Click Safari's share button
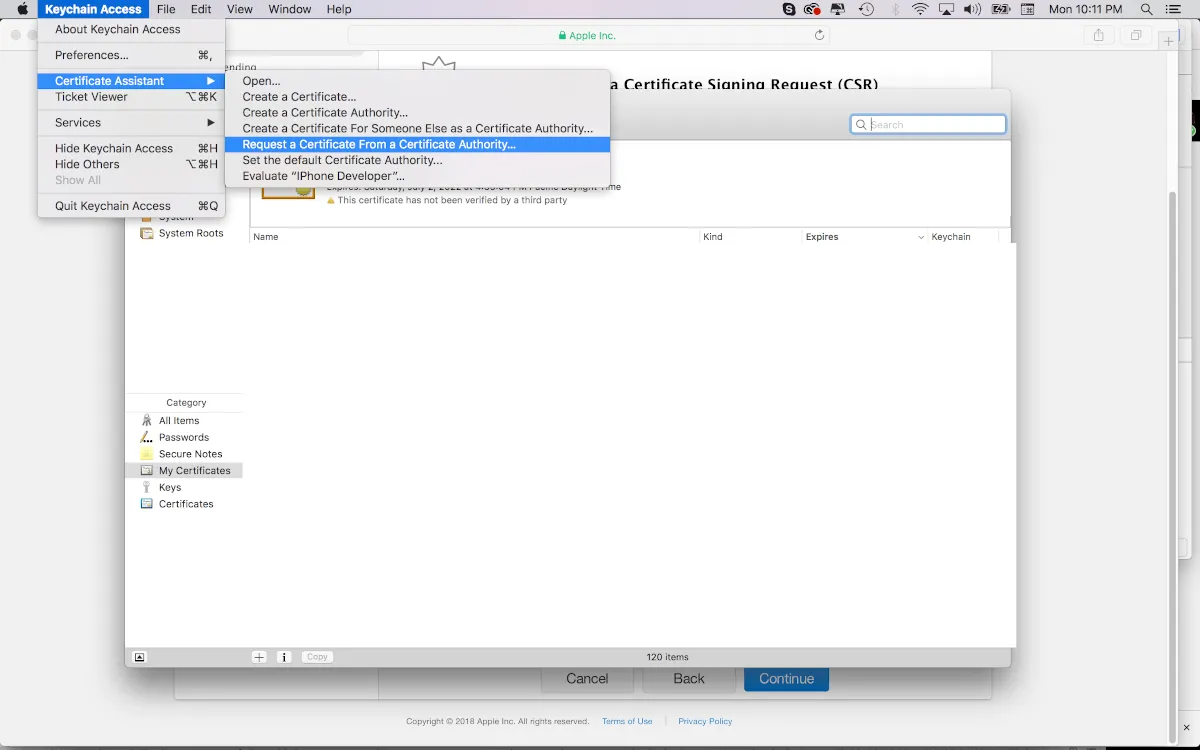The width and height of the screenshot is (1200, 750). [1099, 35]
